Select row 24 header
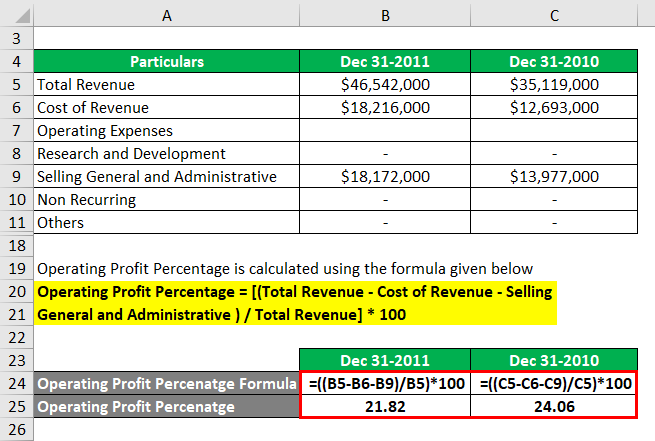655x441 pixels. pos(17,383)
